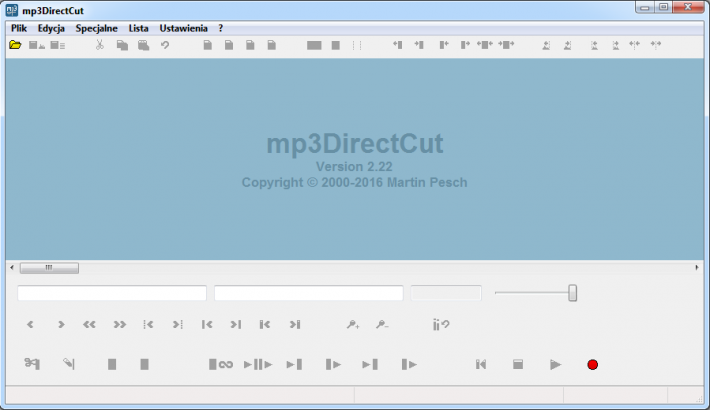Click the scrollbar left arrow

click(x=12, y=268)
